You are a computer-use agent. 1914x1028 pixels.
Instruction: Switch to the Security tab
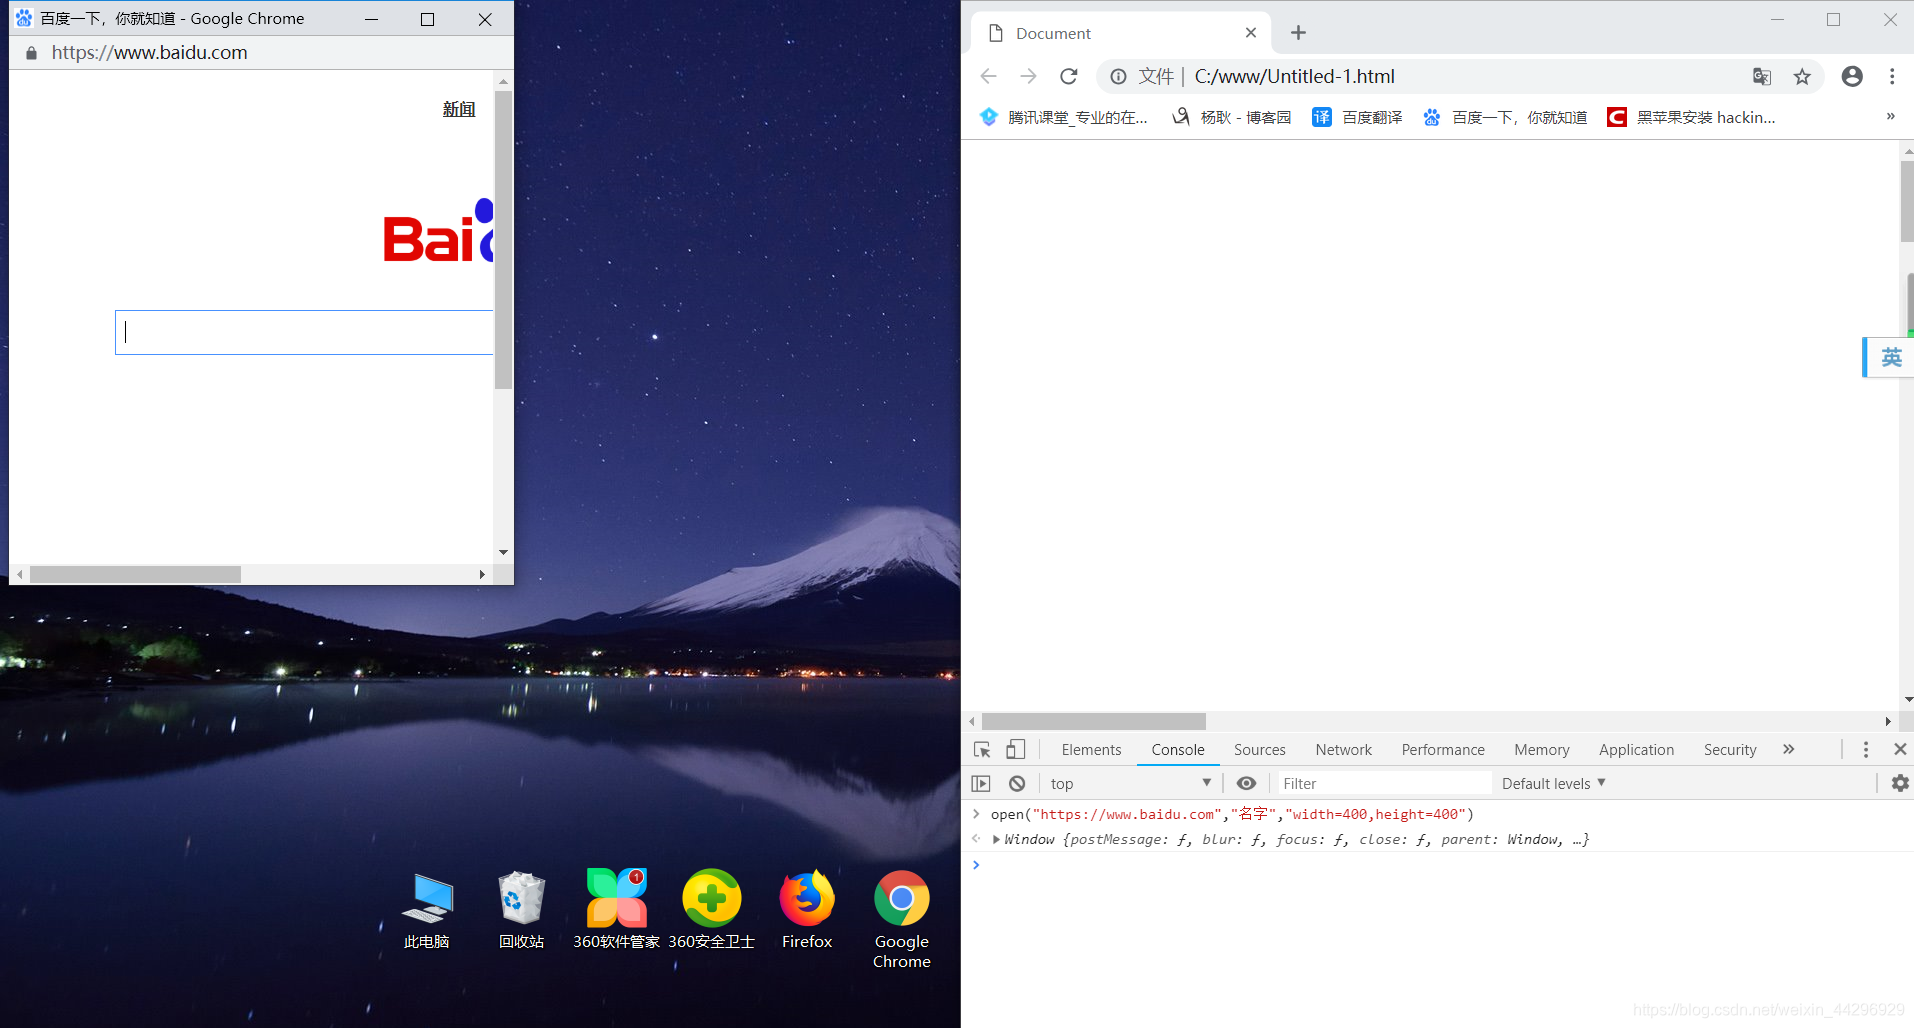pos(1730,750)
